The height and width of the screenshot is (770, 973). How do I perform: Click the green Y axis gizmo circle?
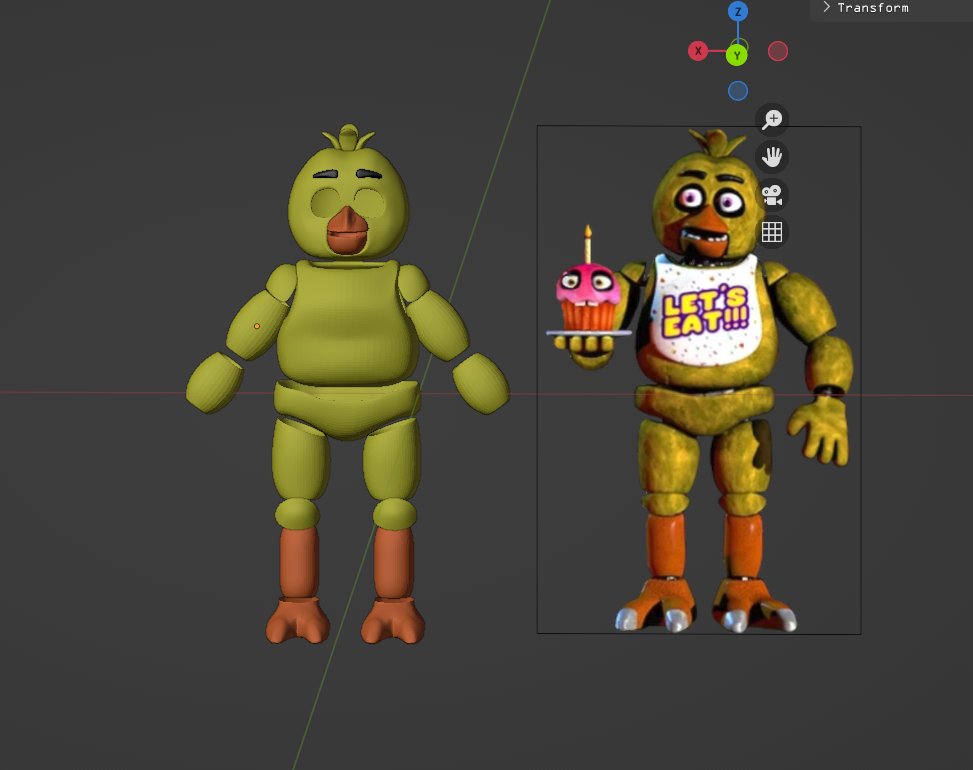tap(737, 55)
